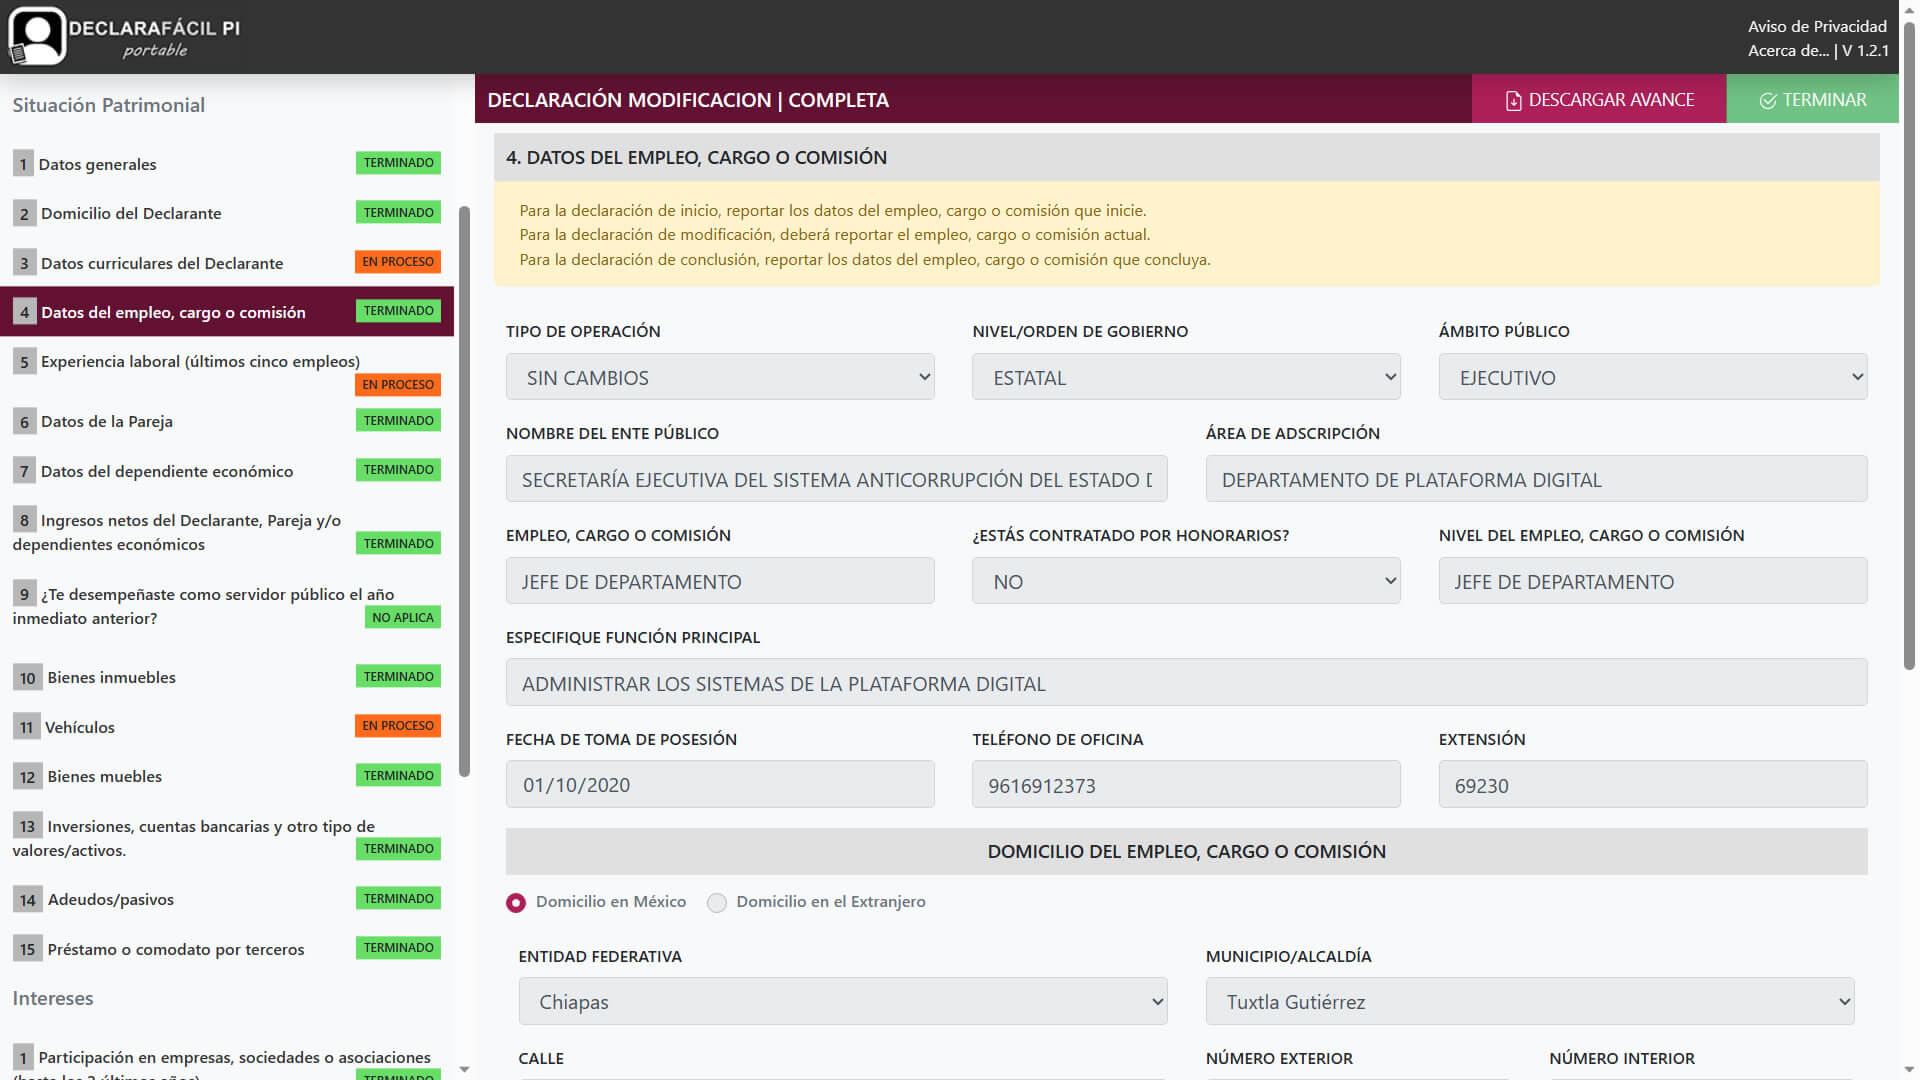Open the Aviso de Privacidad link
This screenshot has height=1080, width=1920.
(x=1817, y=26)
